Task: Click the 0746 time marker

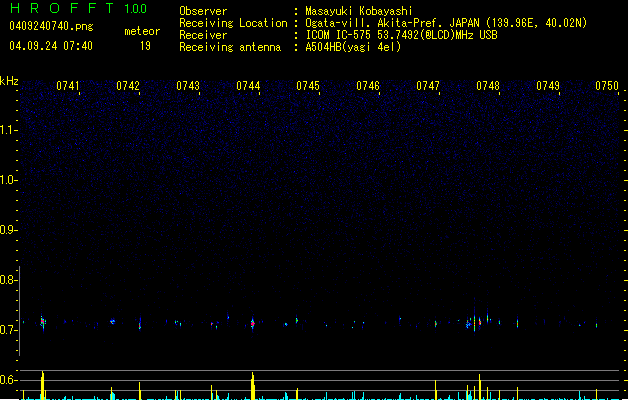Action: tap(368, 86)
